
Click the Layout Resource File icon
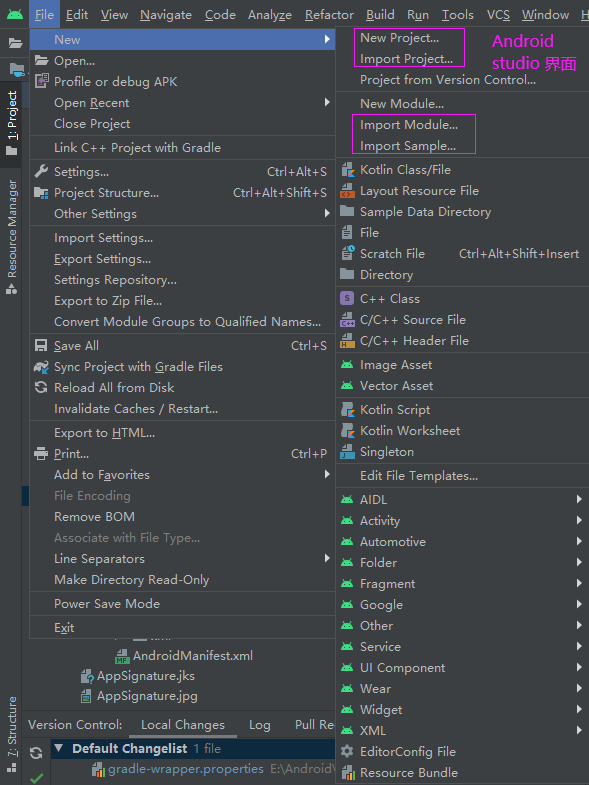[348, 191]
